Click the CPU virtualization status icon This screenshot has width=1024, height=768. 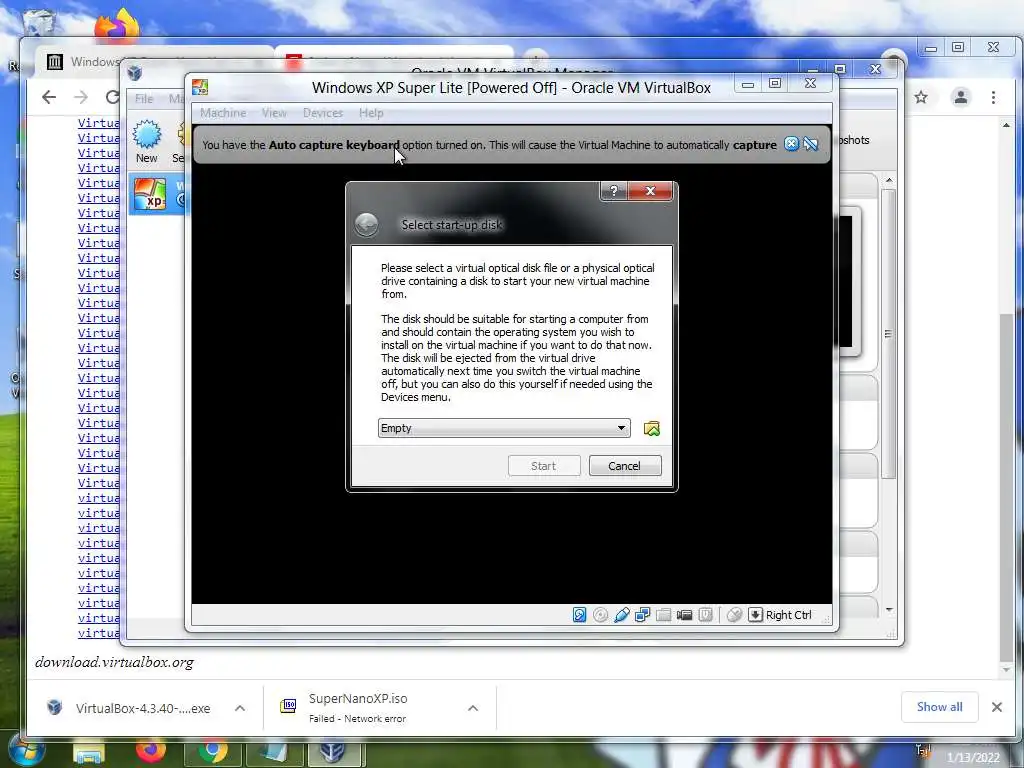[705, 615]
